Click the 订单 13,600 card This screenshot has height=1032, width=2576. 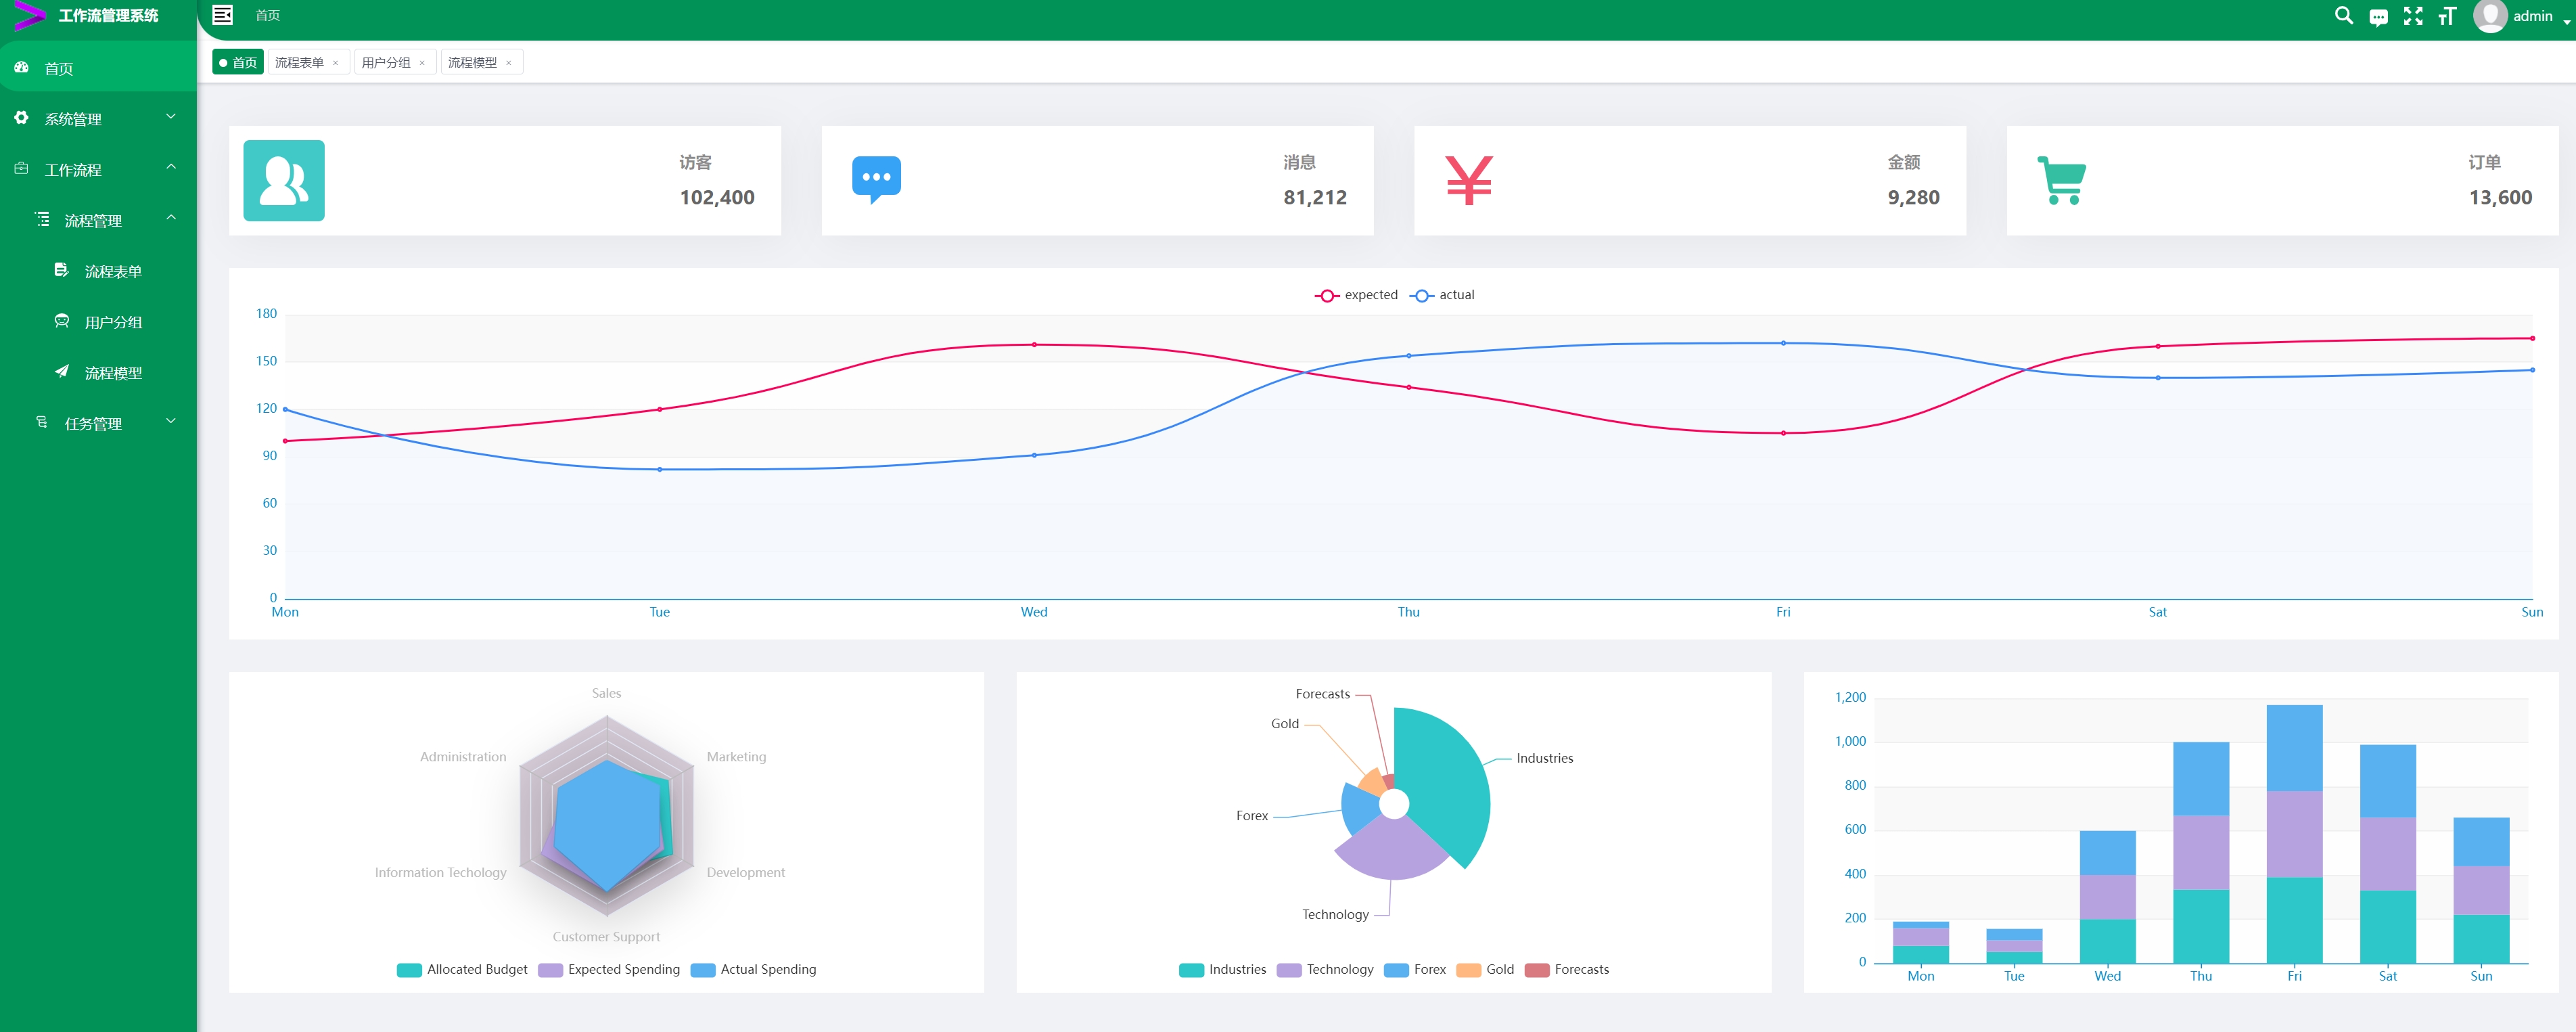click(2282, 180)
